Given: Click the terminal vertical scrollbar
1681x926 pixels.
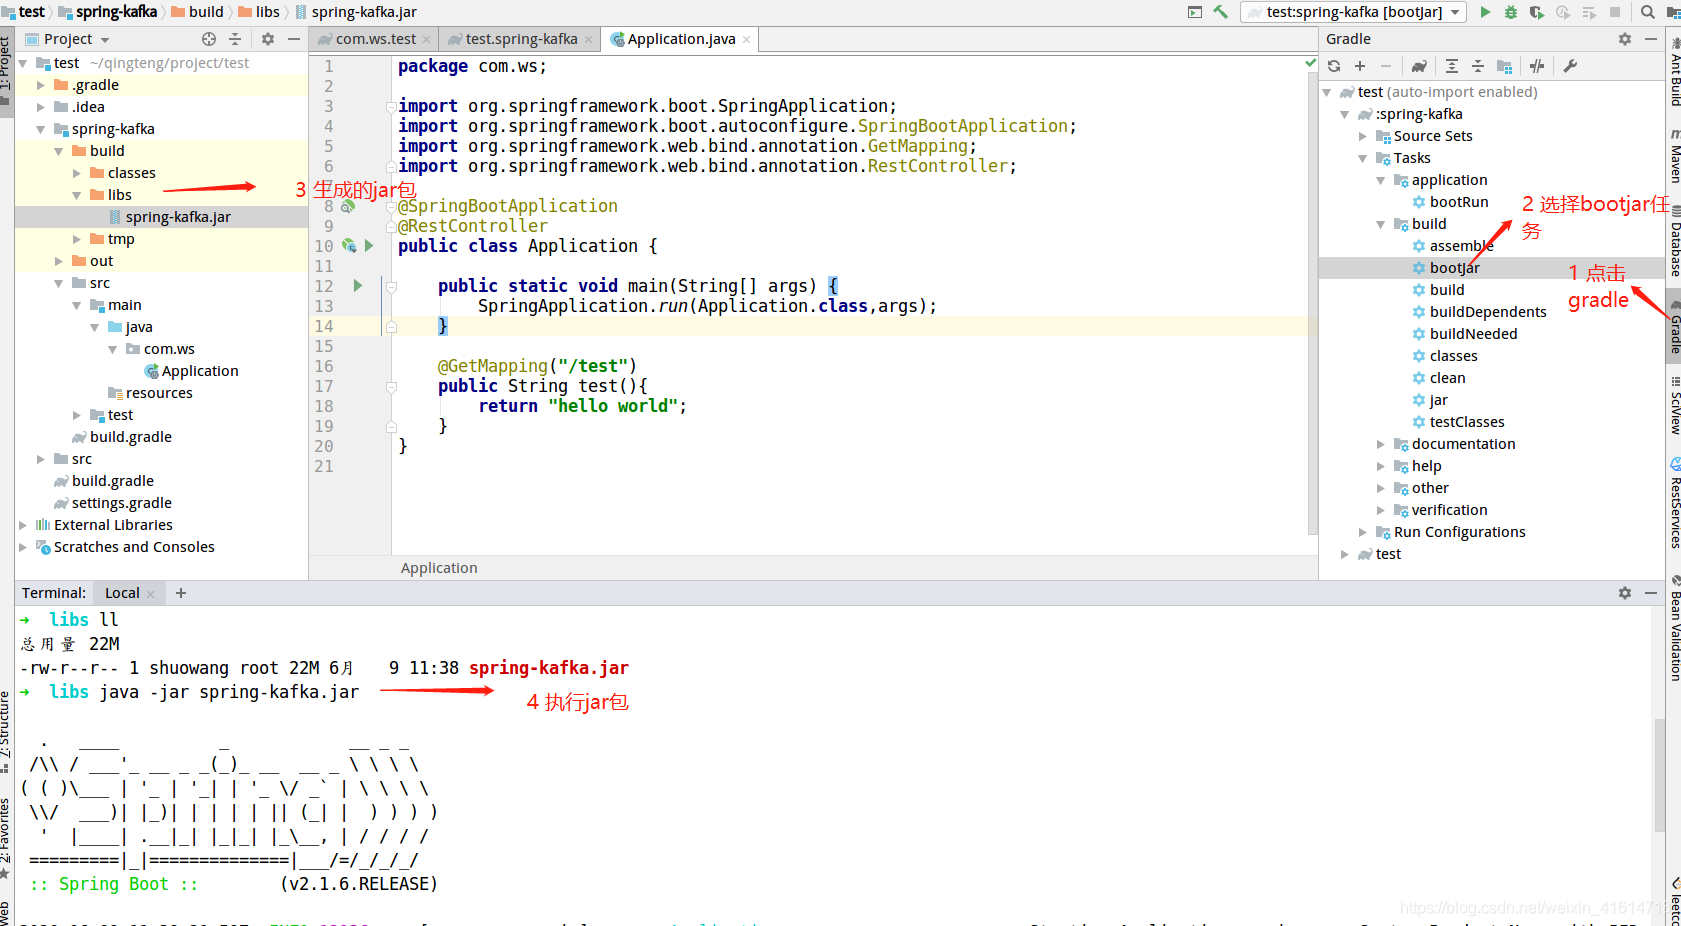Looking at the screenshot, I should coord(1659,775).
